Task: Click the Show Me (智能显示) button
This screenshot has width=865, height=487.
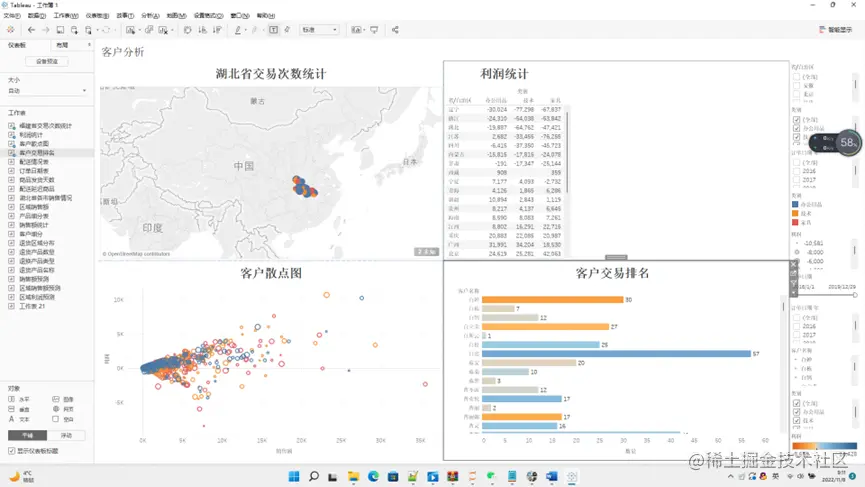Action: pos(836,30)
